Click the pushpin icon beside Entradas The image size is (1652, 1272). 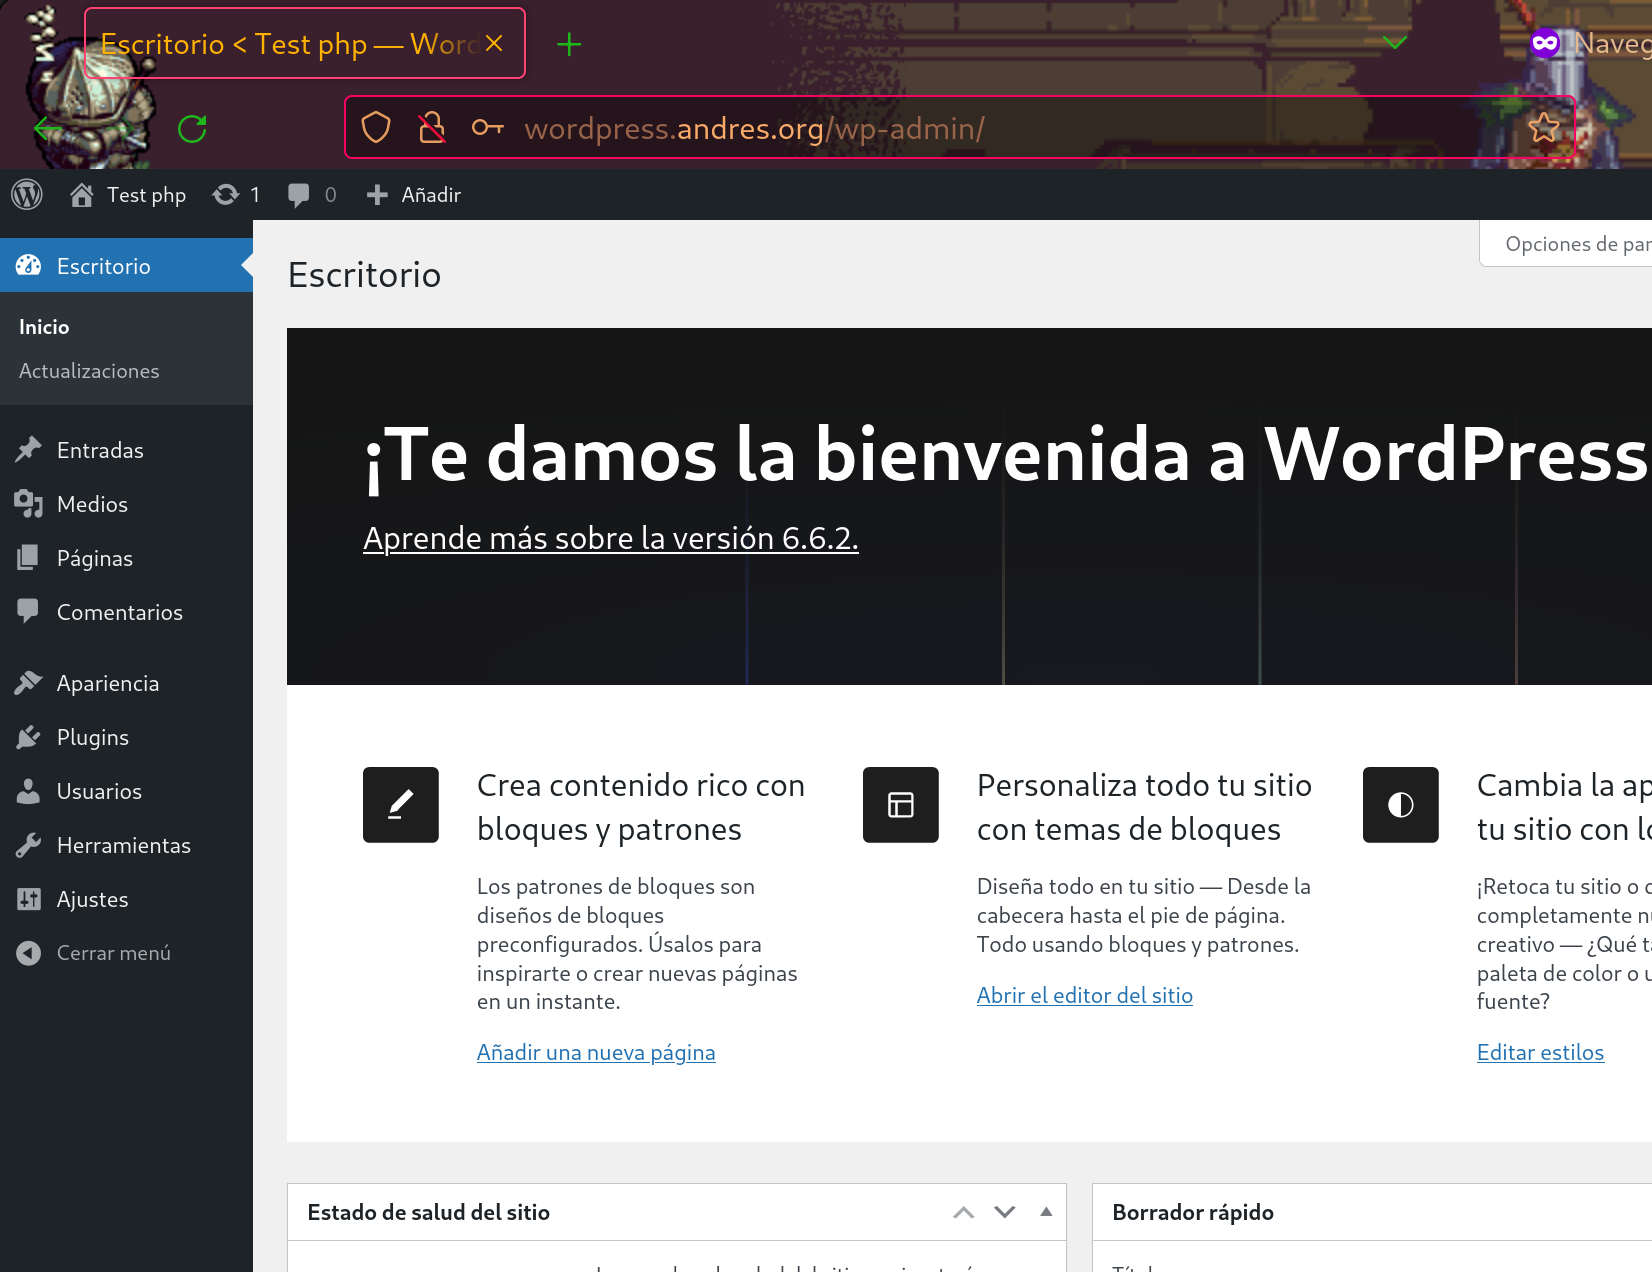28,450
